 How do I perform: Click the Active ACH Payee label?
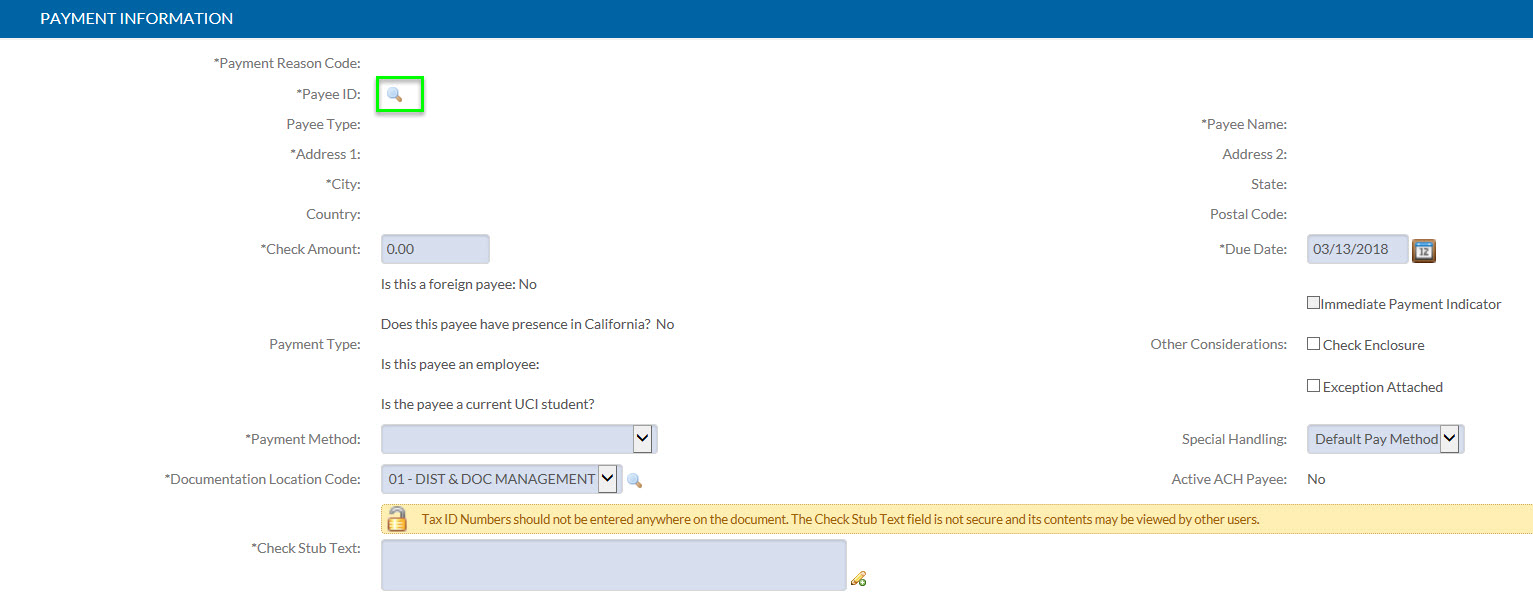tap(1229, 479)
